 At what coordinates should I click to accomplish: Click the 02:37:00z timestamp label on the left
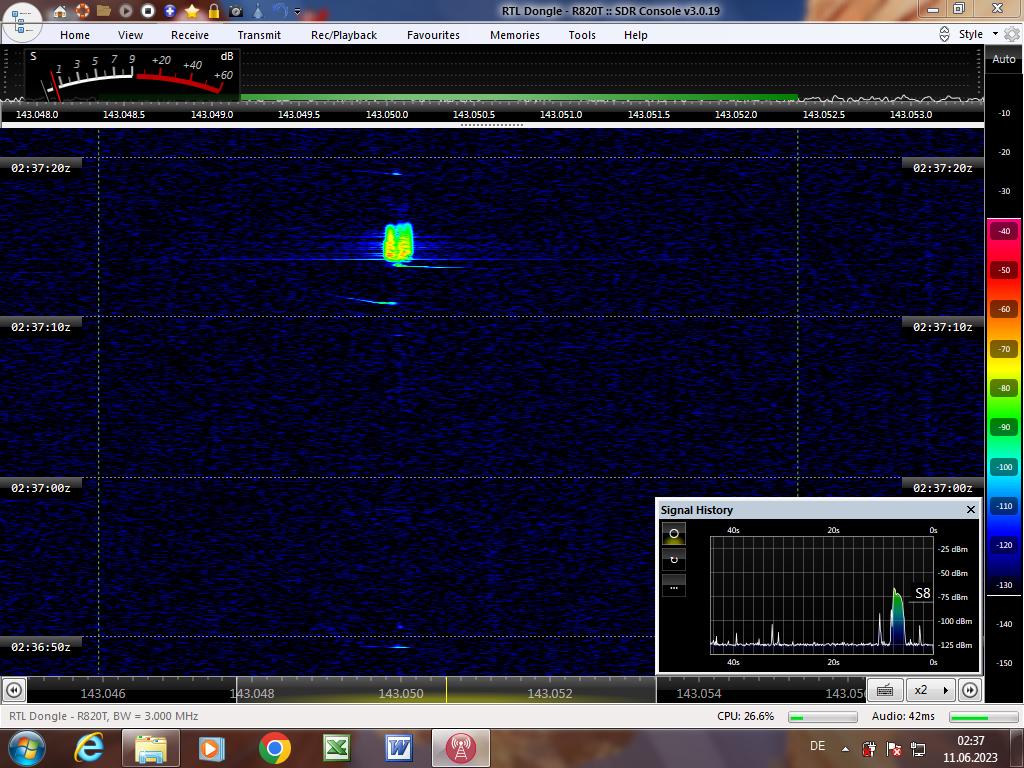40,488
